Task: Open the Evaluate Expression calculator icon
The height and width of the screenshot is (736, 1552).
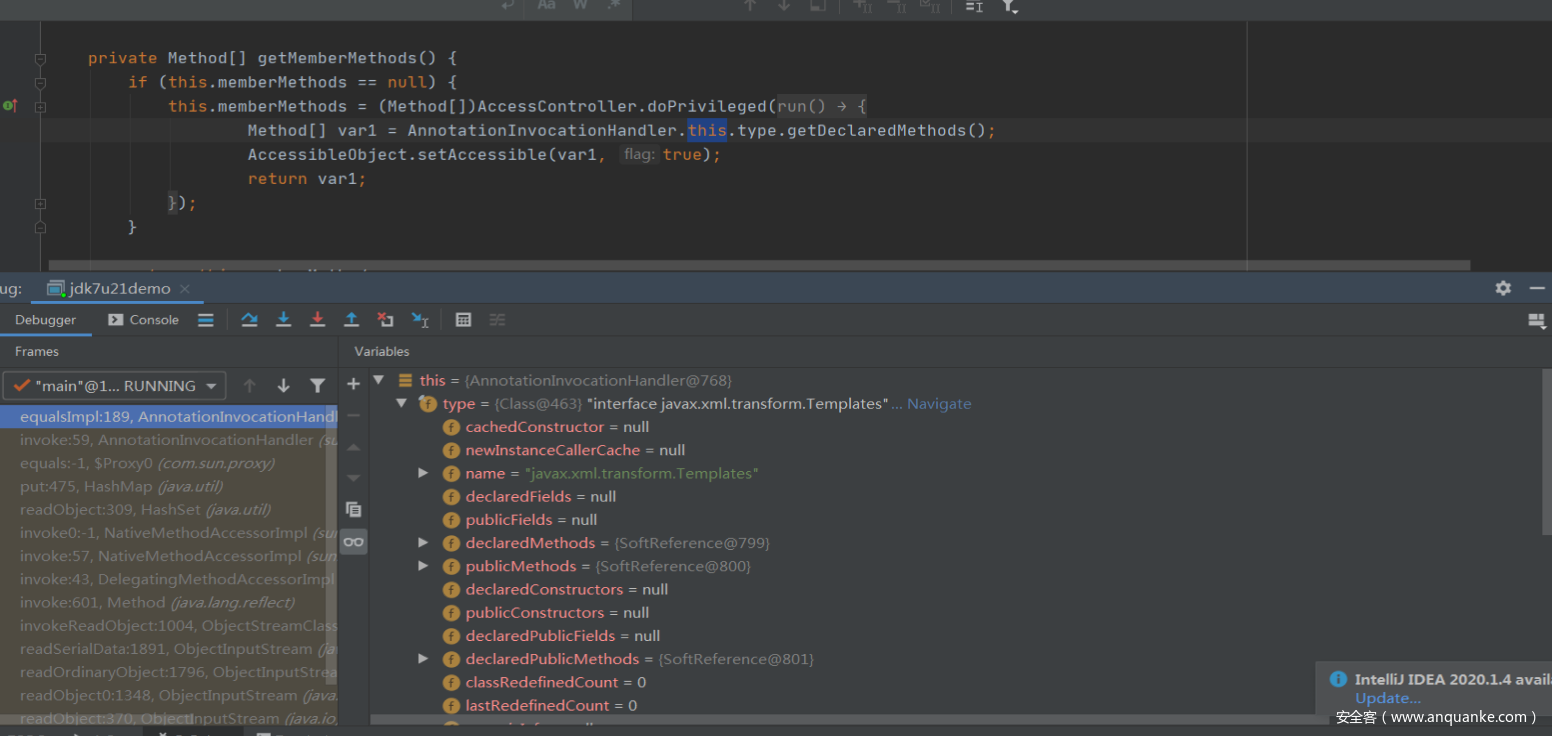Action: click(x=463, y=320)
